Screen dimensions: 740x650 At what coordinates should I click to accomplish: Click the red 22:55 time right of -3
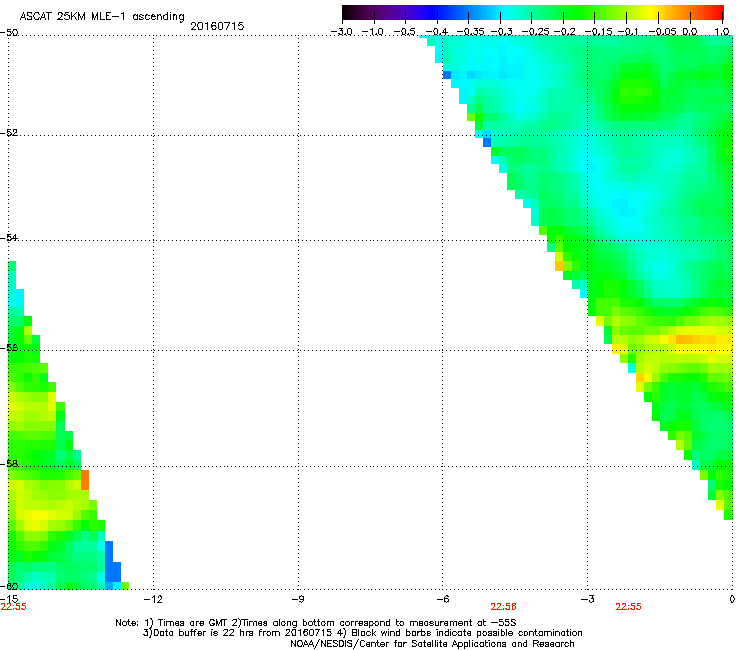[x=628, y=607]
